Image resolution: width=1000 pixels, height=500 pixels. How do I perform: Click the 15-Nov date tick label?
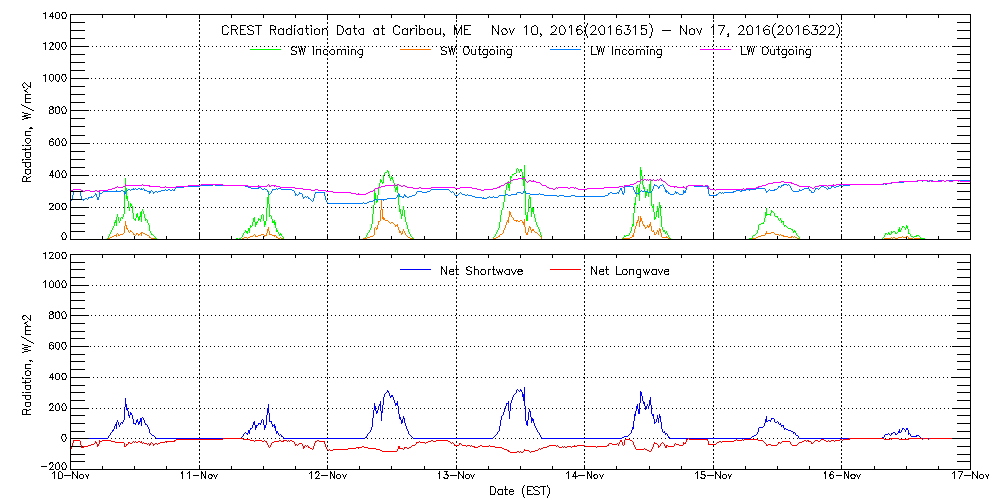click(713, 477)
